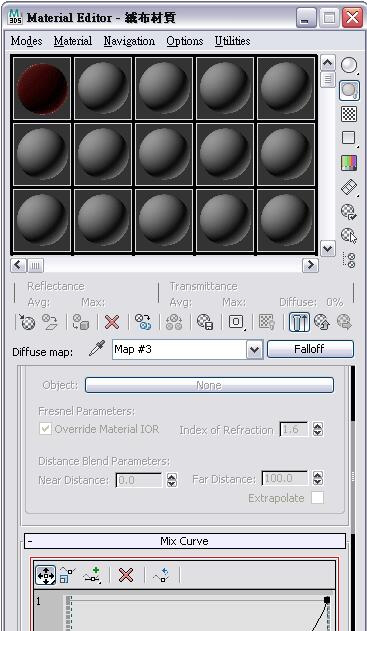Click the Near Distance spinner arrows
367x656 pixels.
[x=172, y=480]
